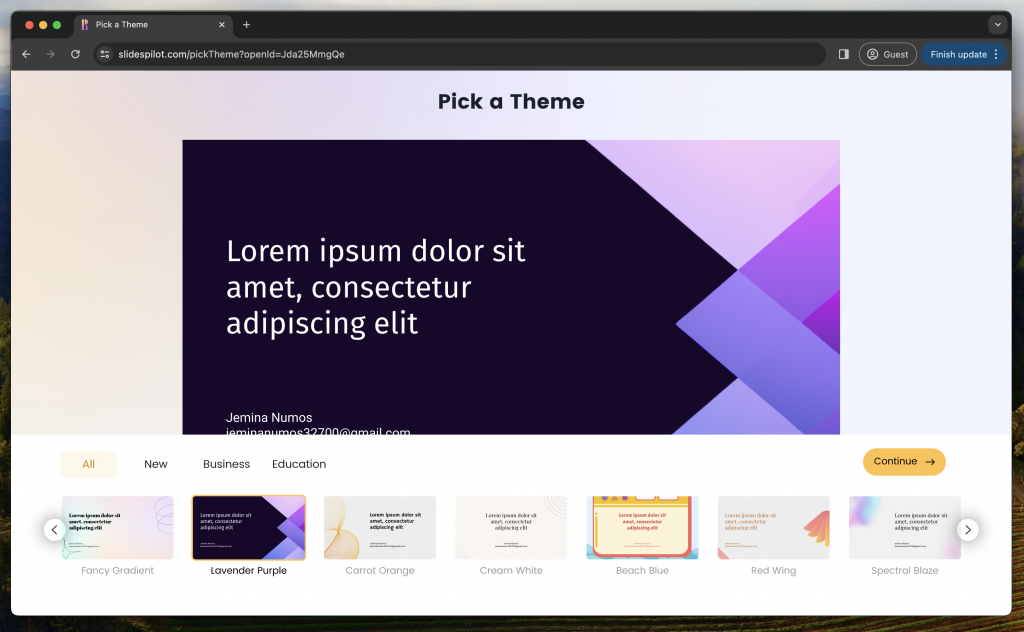Filter themes by New
The width and height of the screenshot is (1024, 632).
[155, 464]
